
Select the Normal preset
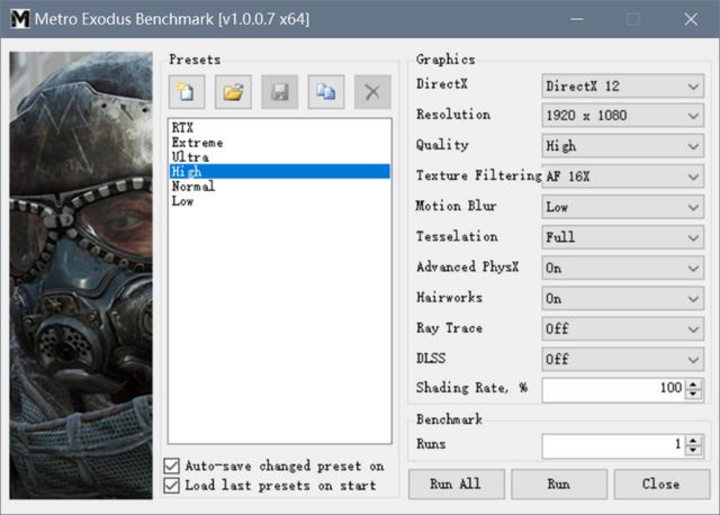[280, 186]
